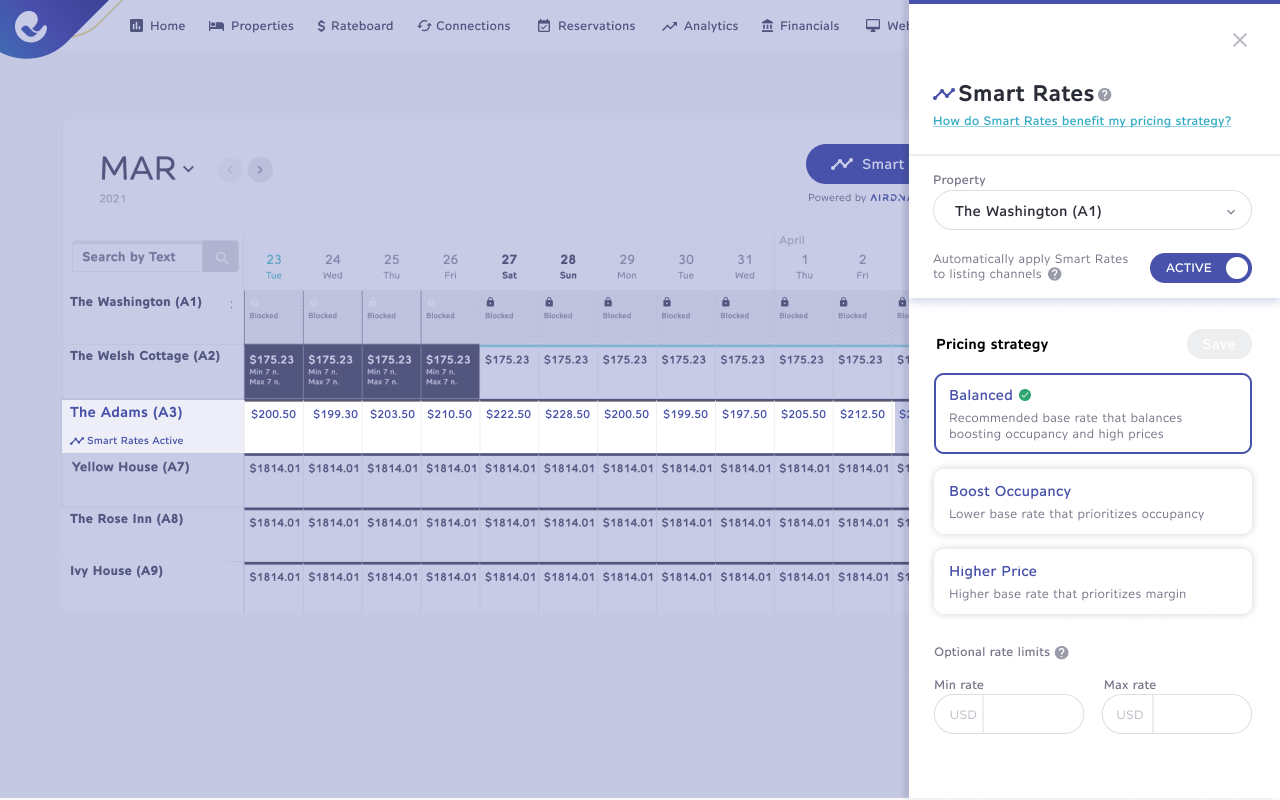The width and height of the screenshot is (1280, 800).
Task: Click the 31 Wed date header
Action: (745, 266)
